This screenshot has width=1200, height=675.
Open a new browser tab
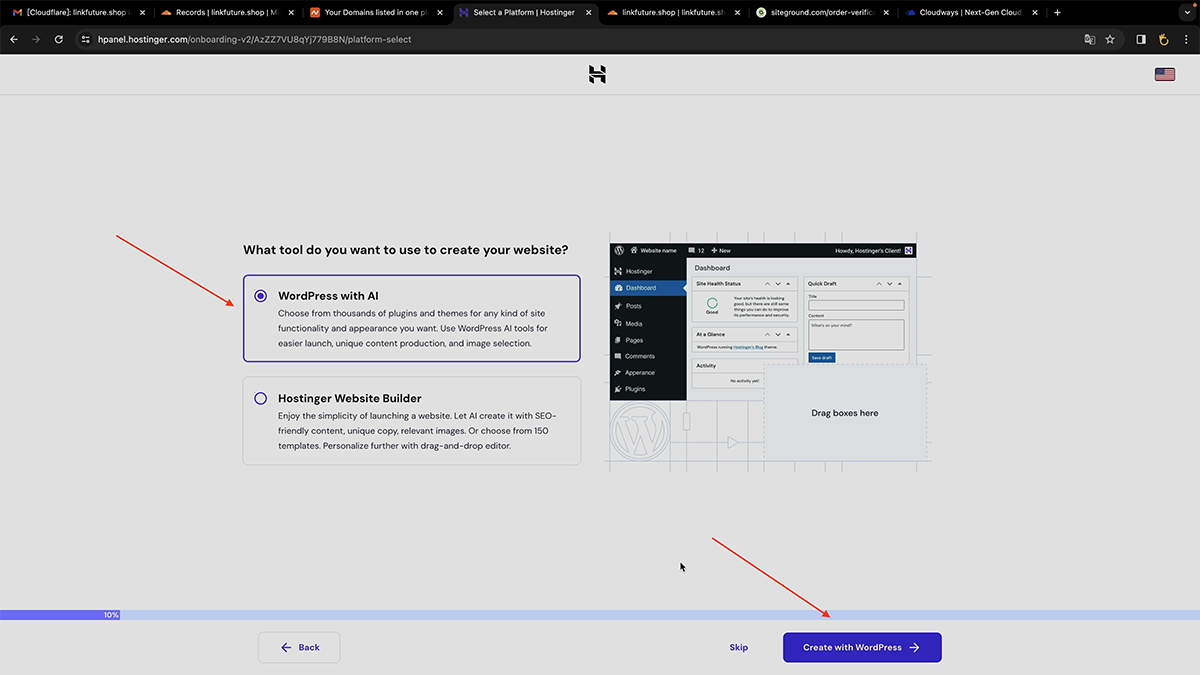click(1058, 12)
